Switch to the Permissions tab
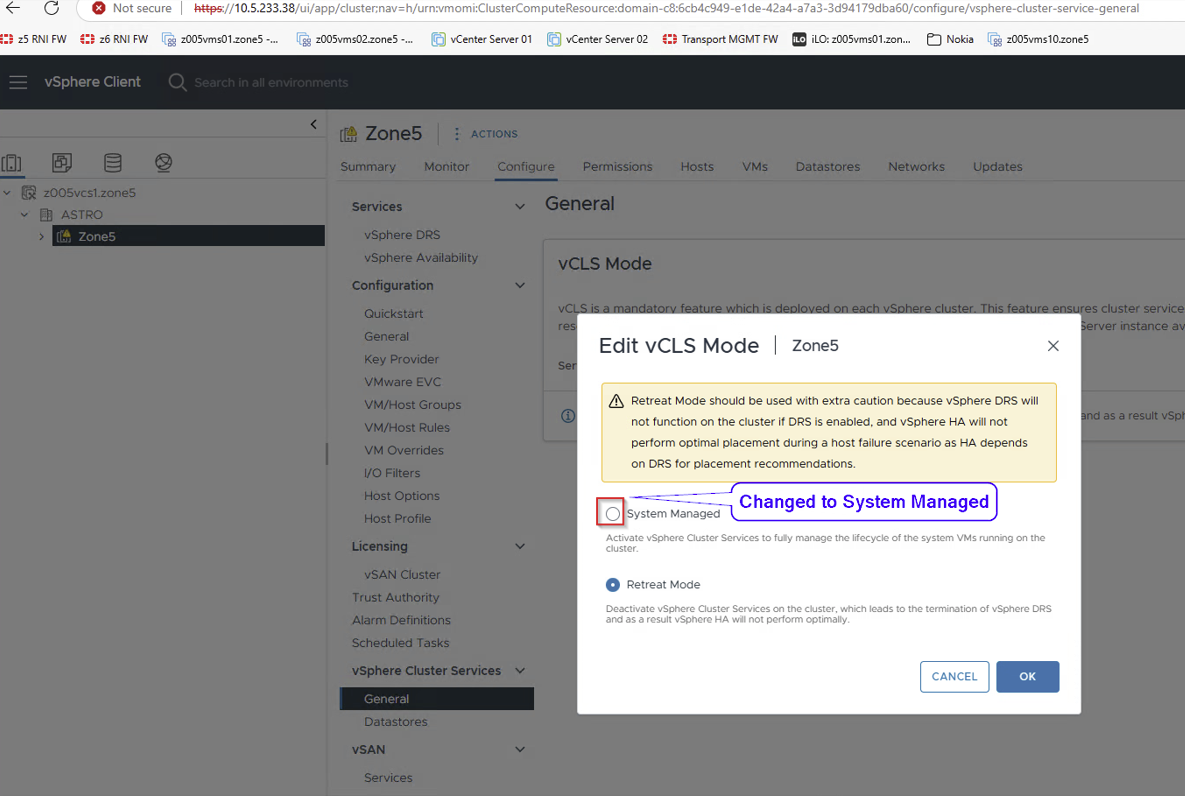This screenshot has height=796, width=1185. 617,166
